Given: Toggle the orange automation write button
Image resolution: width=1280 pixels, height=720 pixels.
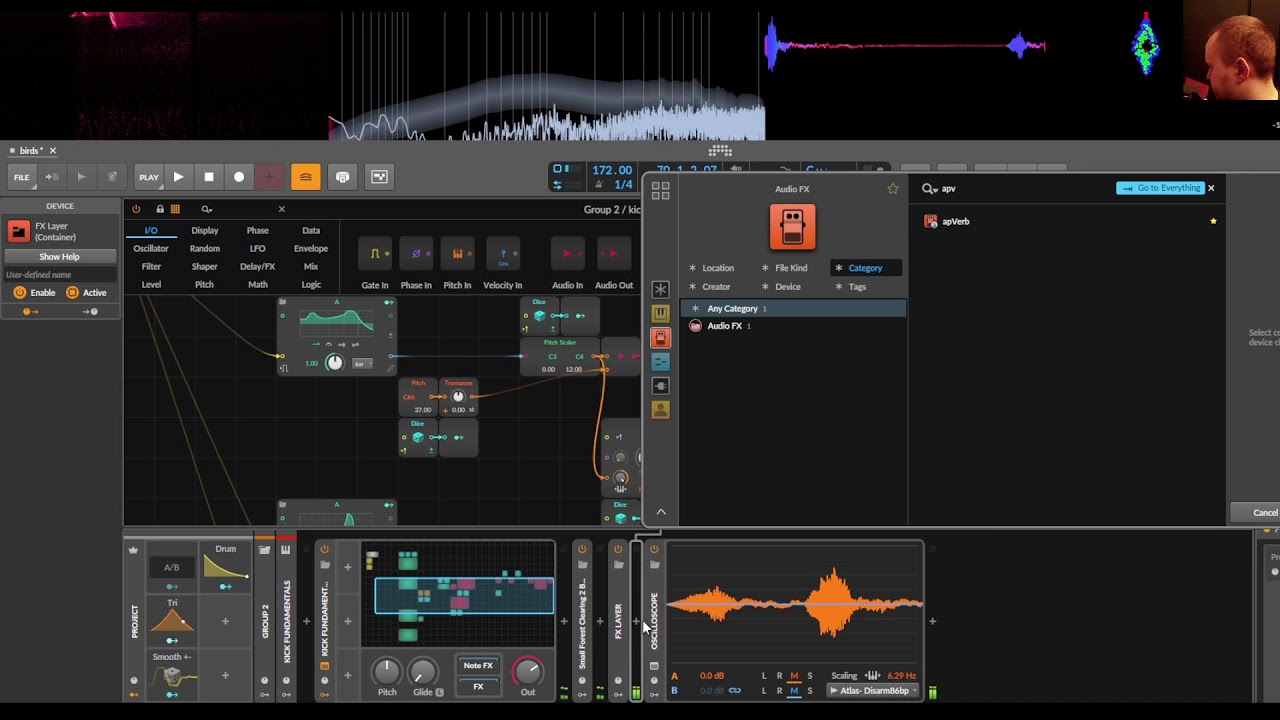Looking at the screenshot, I should (306, 177).
